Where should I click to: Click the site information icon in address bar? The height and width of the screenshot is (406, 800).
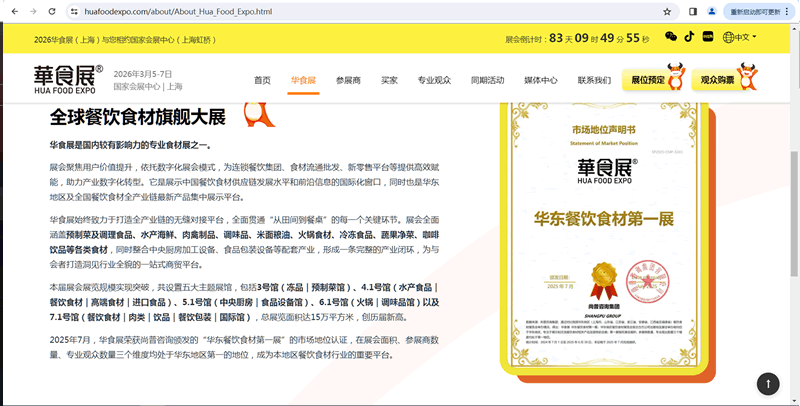tap(75, 11)
